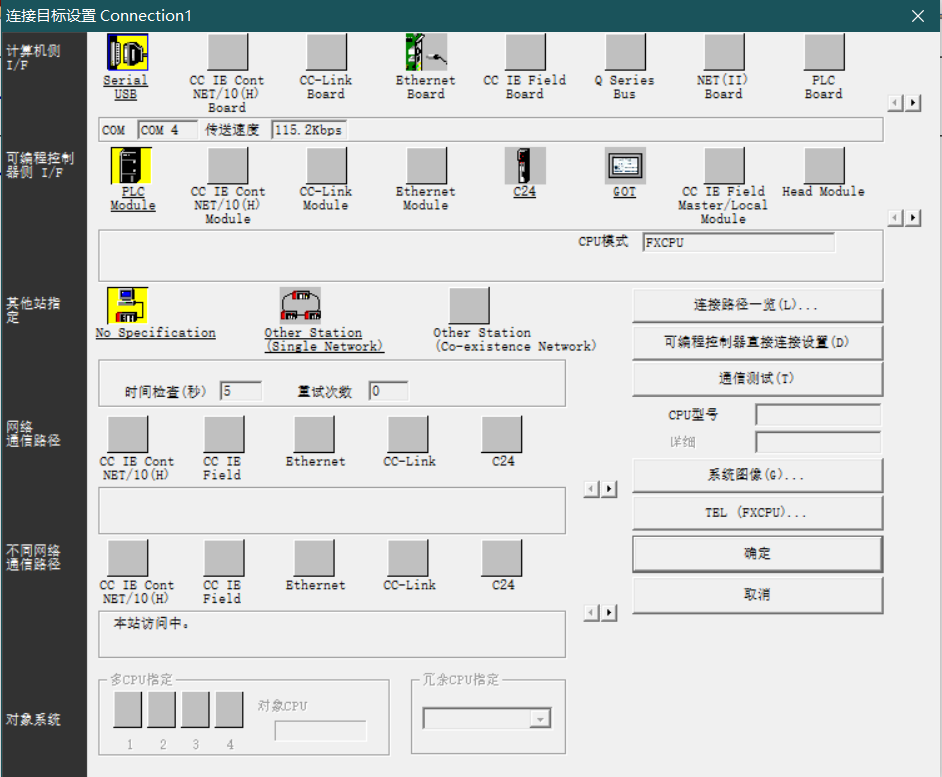Confirm settings with the 确定 button

[x=757, y=553]
